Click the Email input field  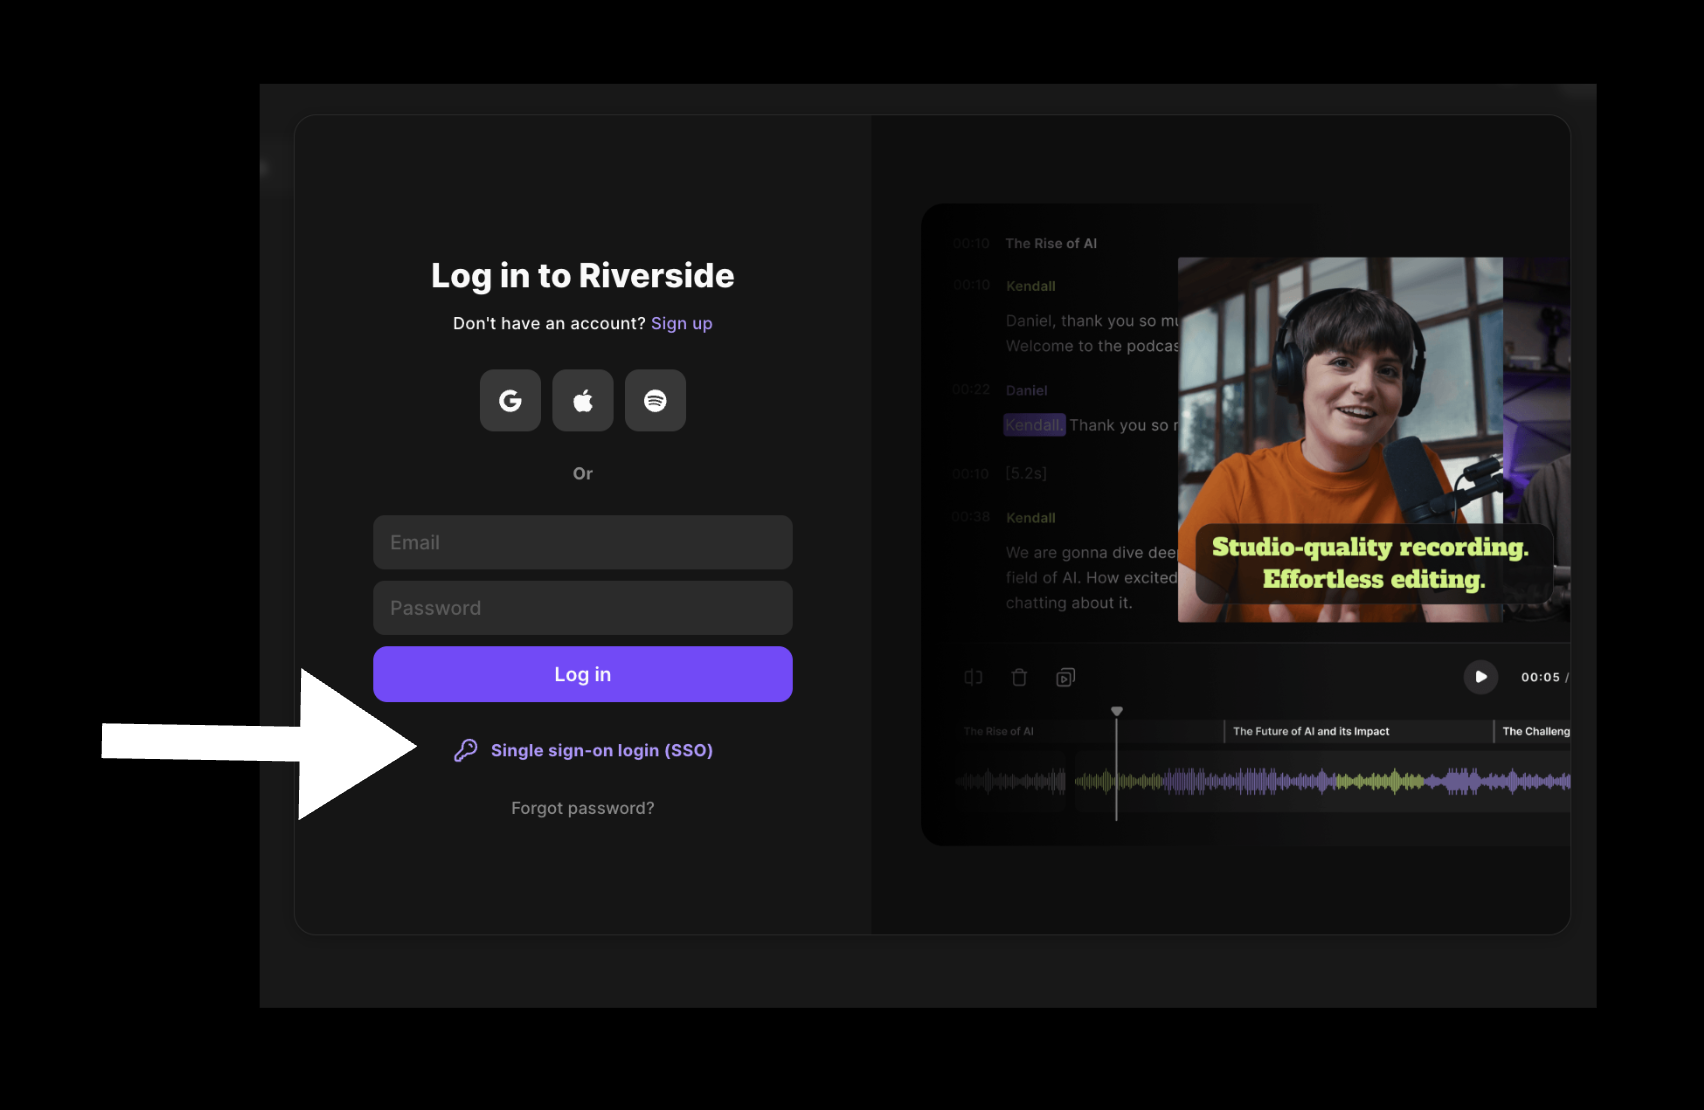click(583, 542)
